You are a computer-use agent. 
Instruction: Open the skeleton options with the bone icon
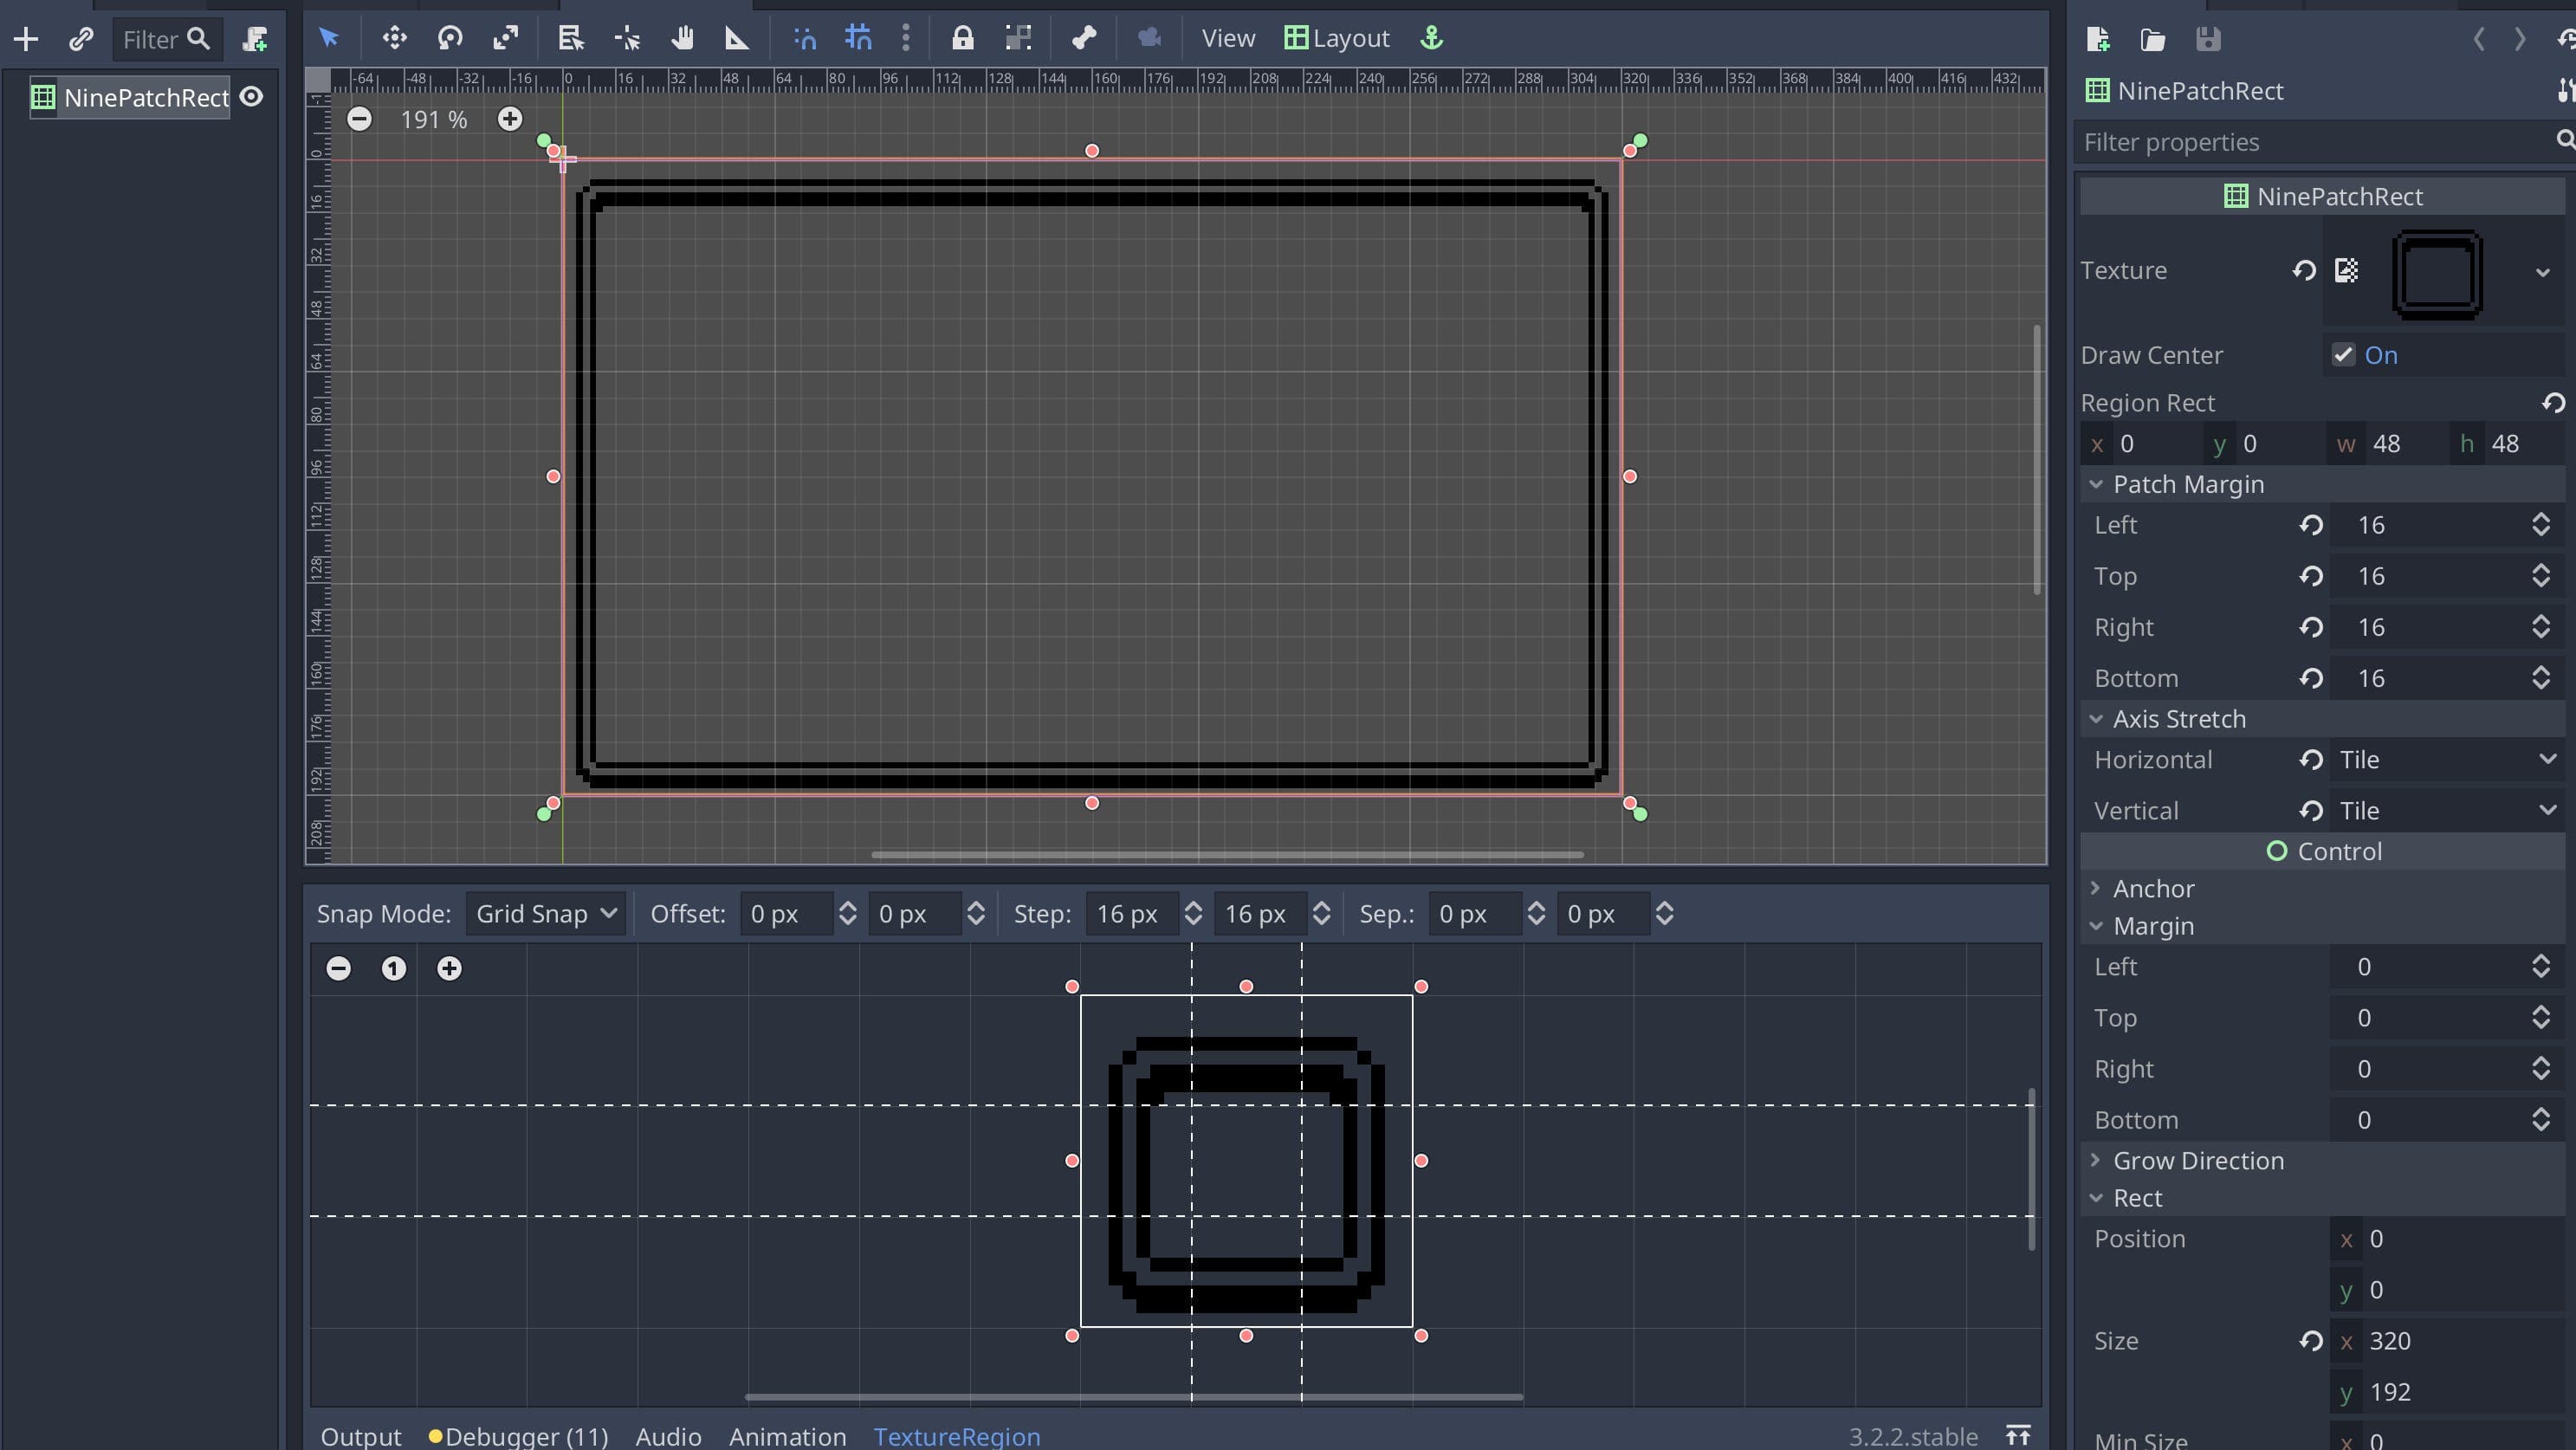coord(1083,38)
